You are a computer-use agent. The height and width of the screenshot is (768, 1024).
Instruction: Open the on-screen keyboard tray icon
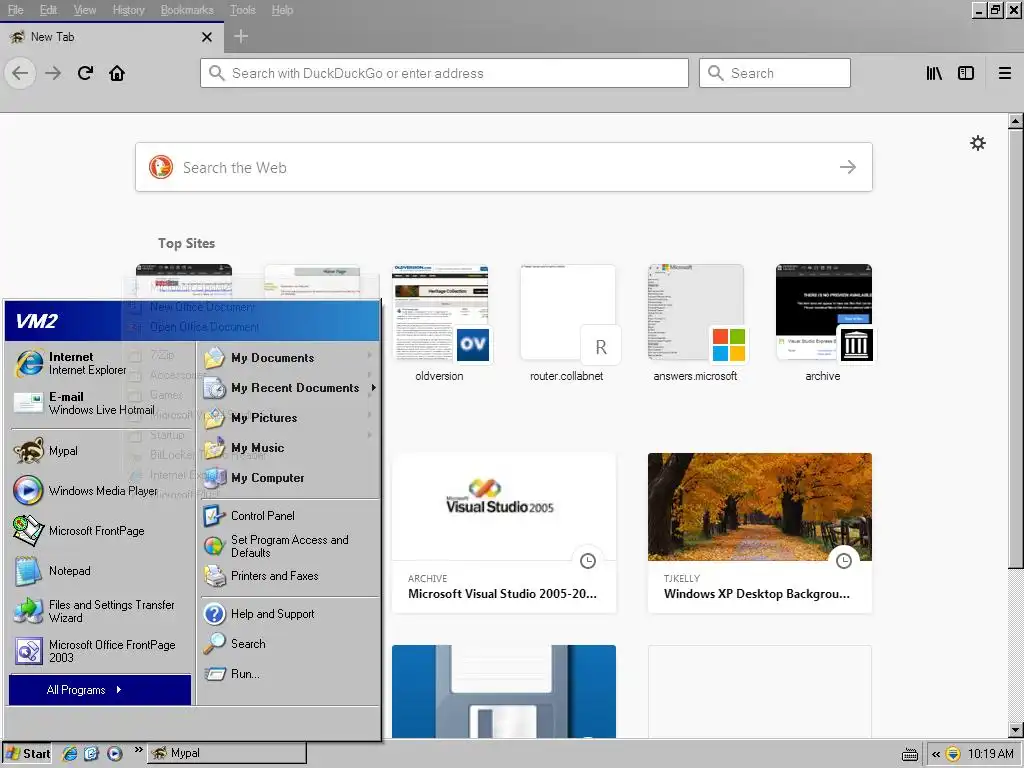tap(910, 755)
